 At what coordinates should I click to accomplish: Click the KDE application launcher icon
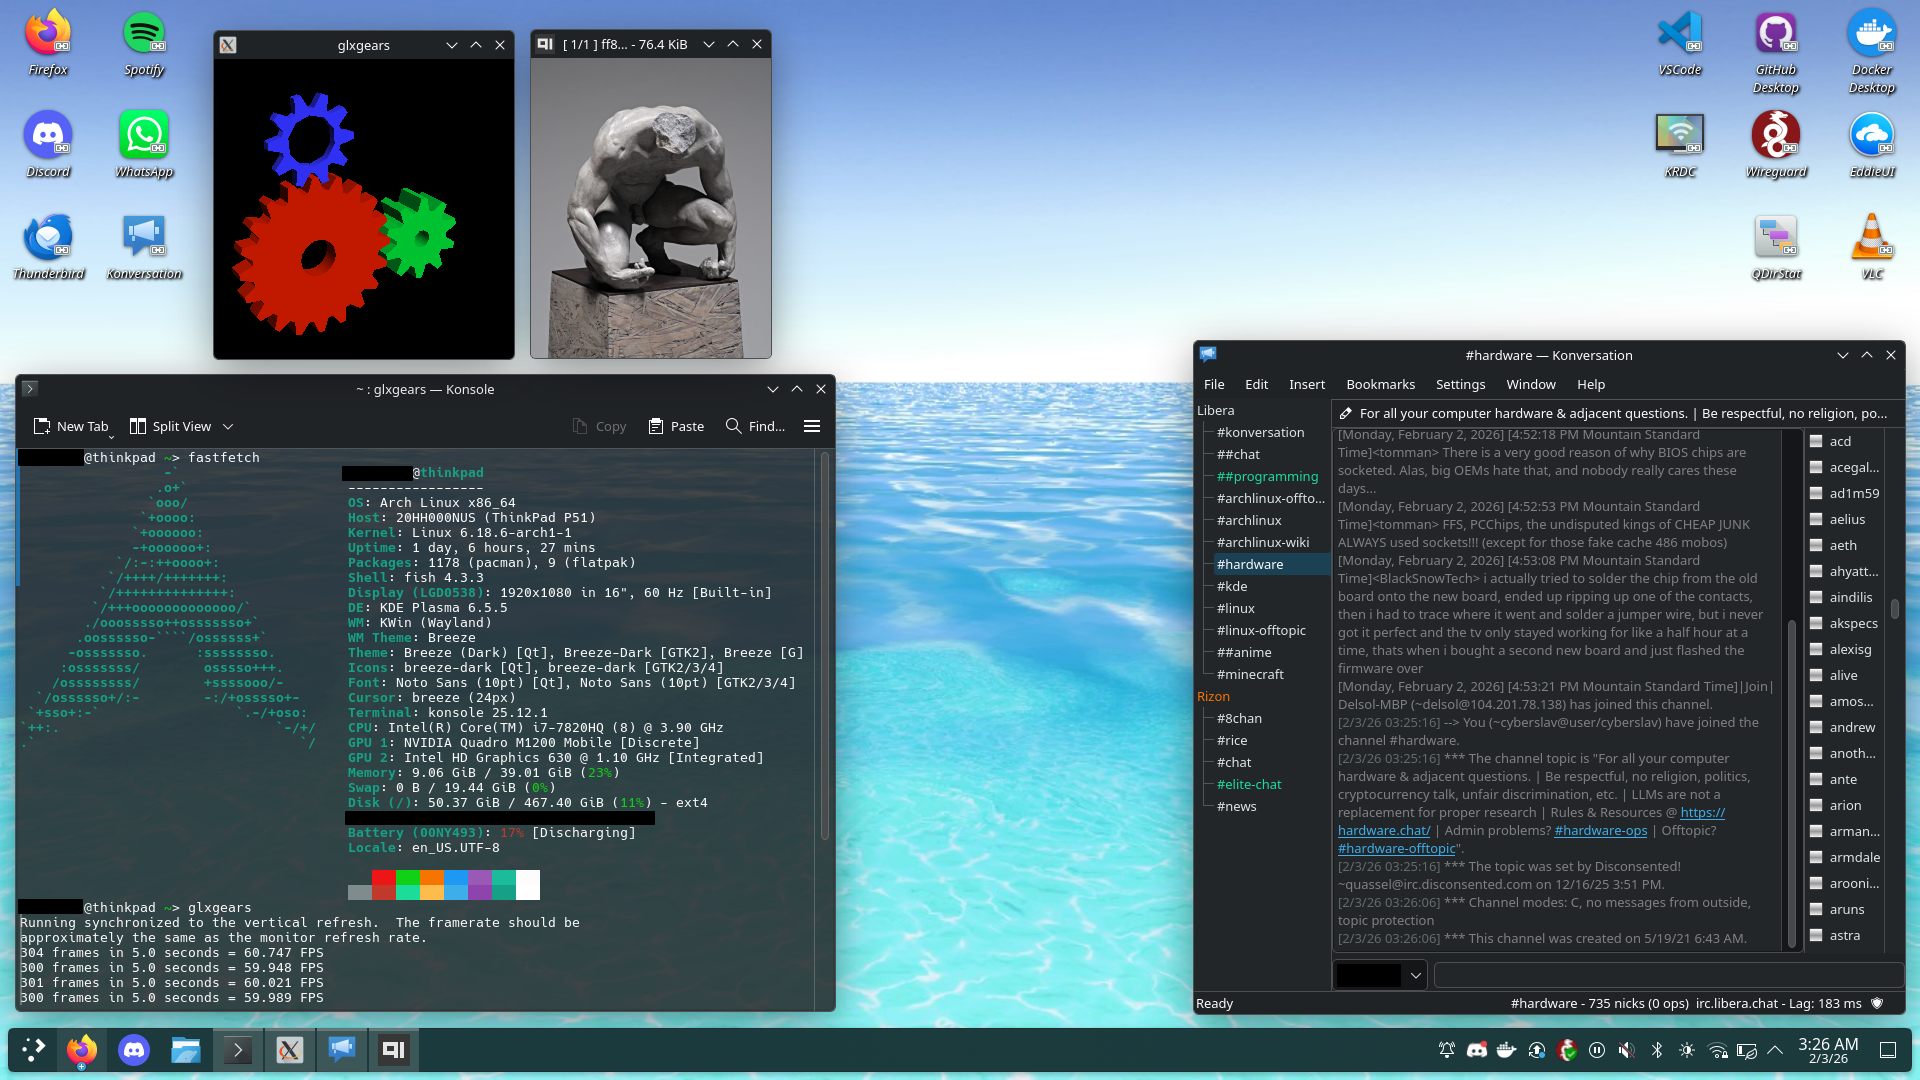(x=33, y=1050)
